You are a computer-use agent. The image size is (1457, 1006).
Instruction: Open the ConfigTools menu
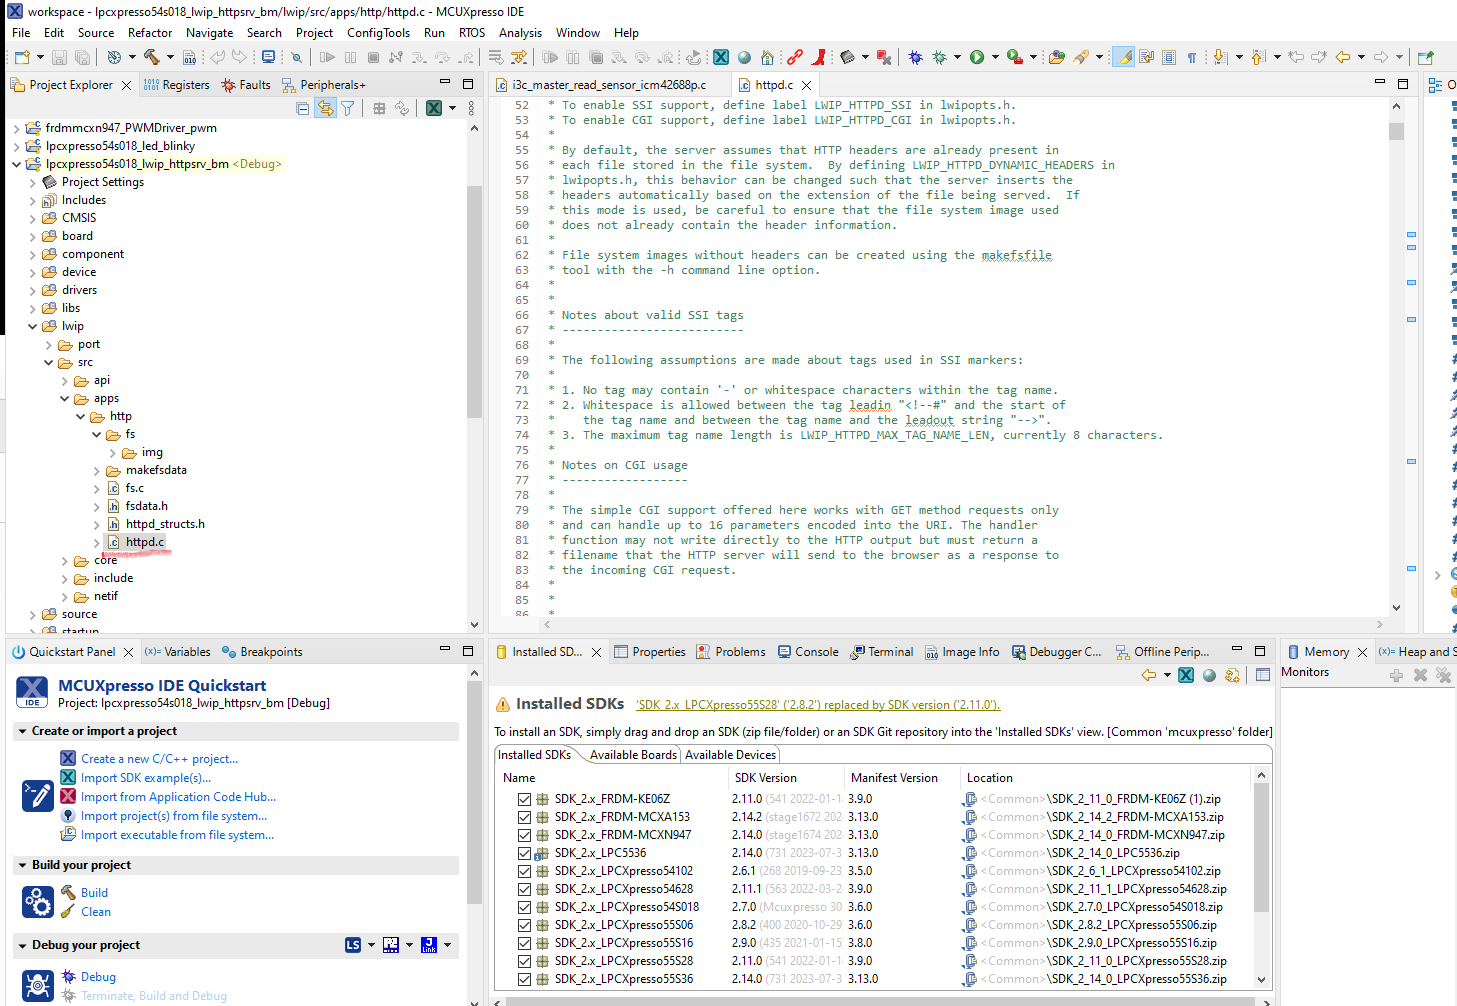point(378,33)
